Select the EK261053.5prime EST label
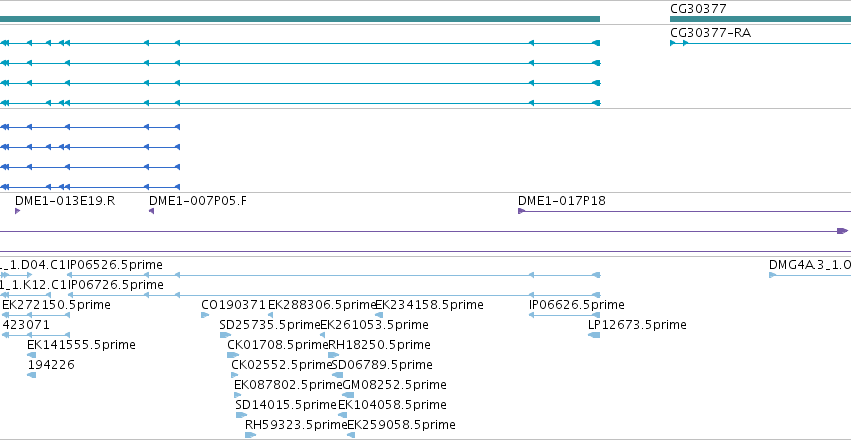Viewport: 851px width, 440px height. tap(374, 325)
